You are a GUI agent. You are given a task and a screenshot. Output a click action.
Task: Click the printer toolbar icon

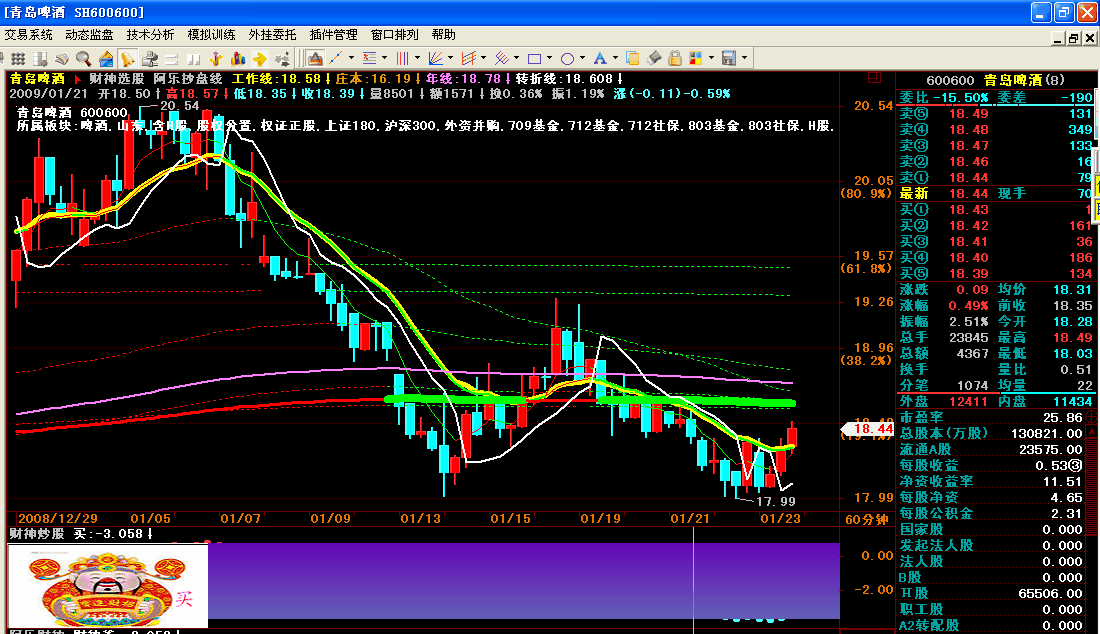[x=149, y=58]
